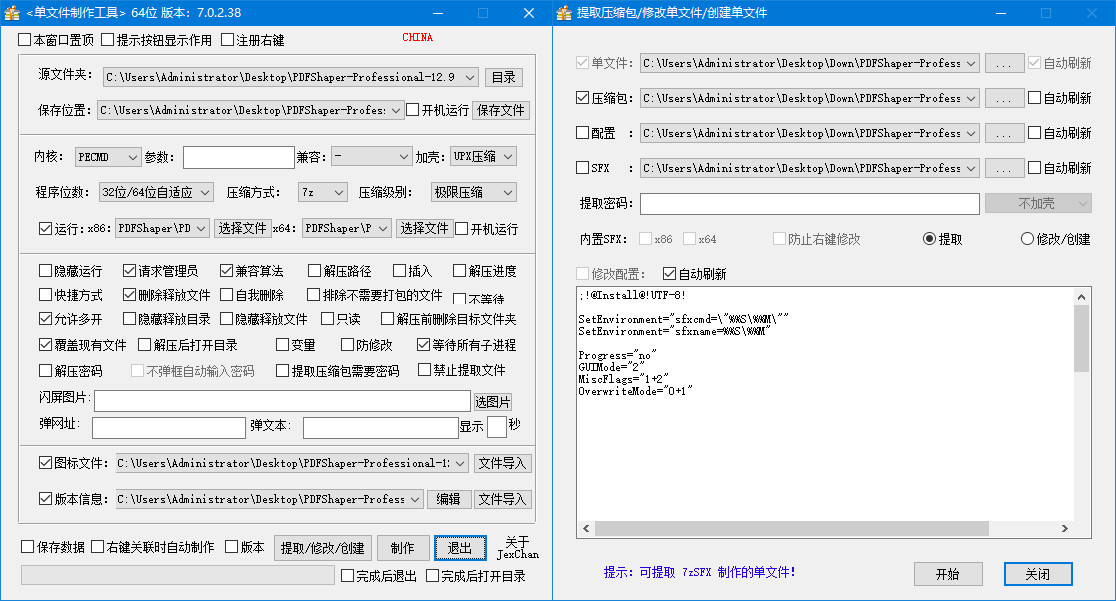Click 选择文件 button for x86
The height and width of the screenshot is (601, 1116).
242,229
